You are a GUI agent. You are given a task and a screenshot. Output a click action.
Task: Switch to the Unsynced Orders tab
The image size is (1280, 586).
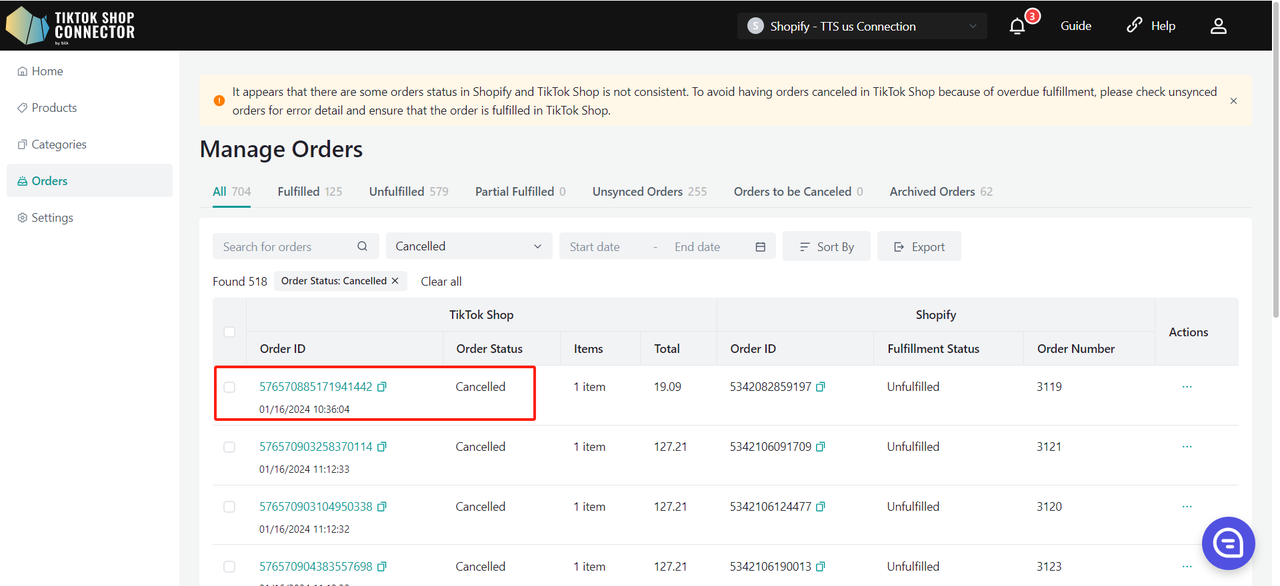click(649, 192)
